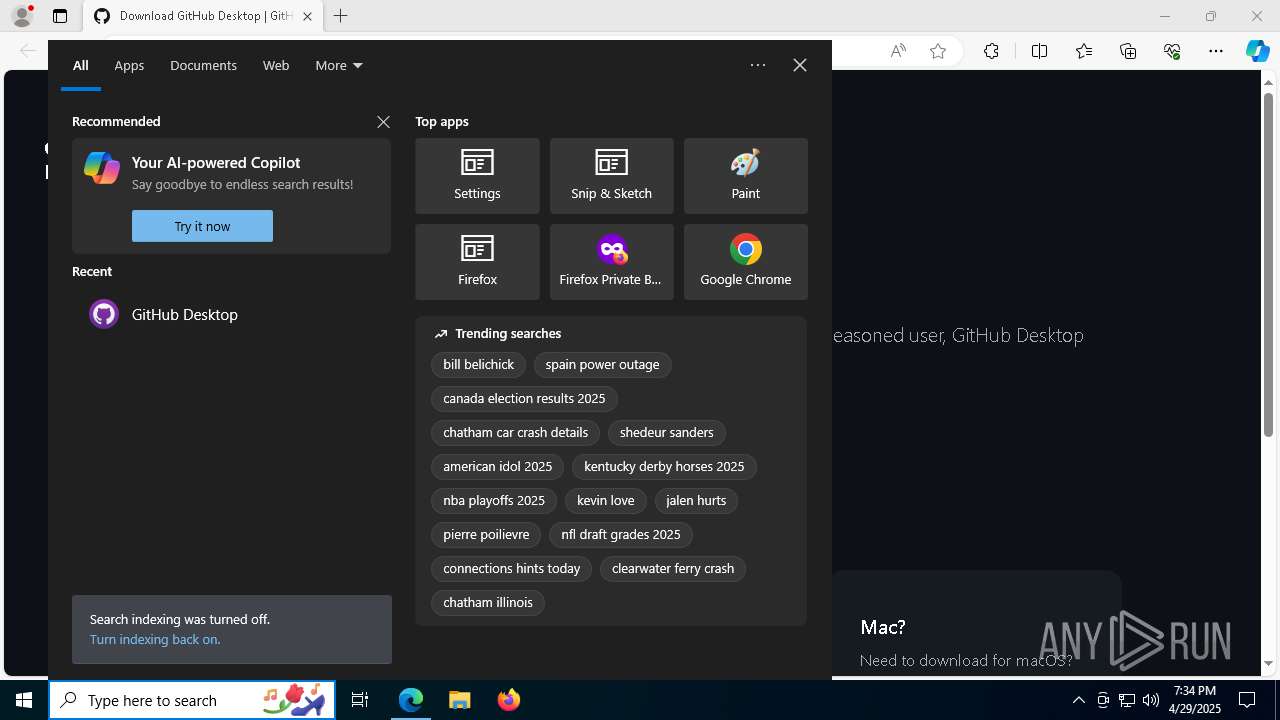This screenshot has height=720, width=1280.
Task: Enable Read aloud in Edge
Action: coord(898,51)
